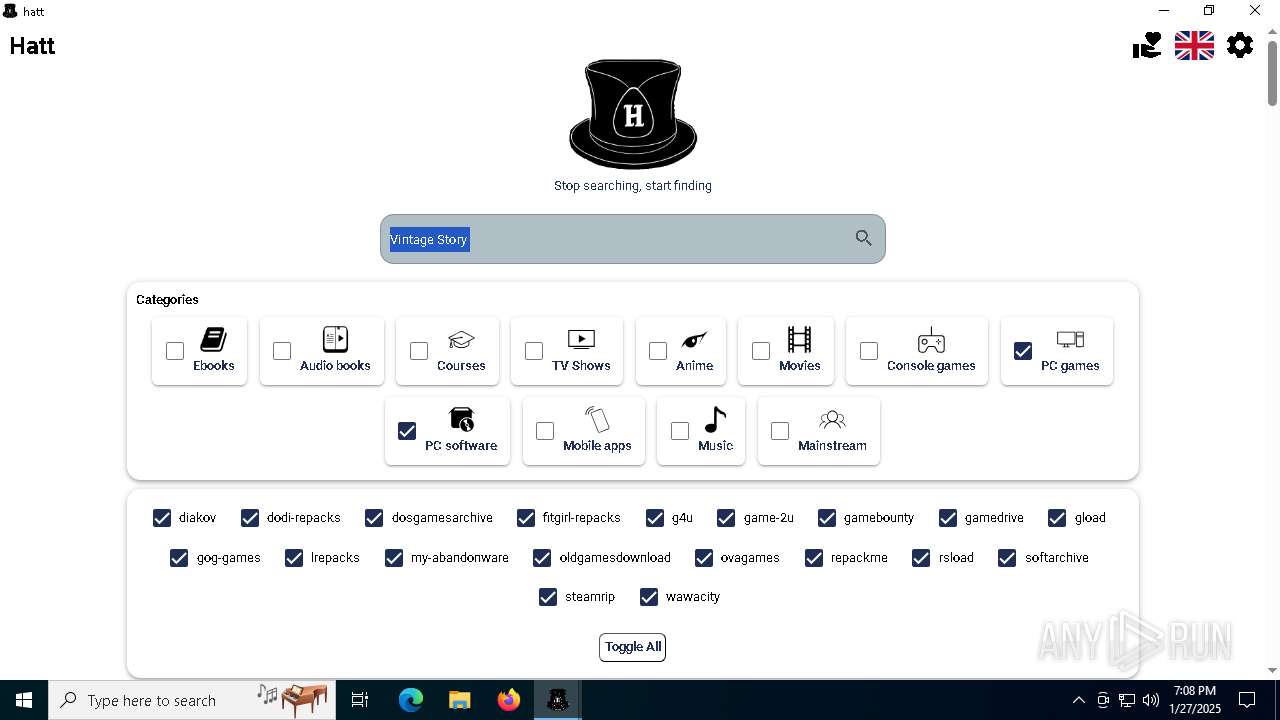
Task: Click the Movies film strip icon
Action: coord(799,339)
